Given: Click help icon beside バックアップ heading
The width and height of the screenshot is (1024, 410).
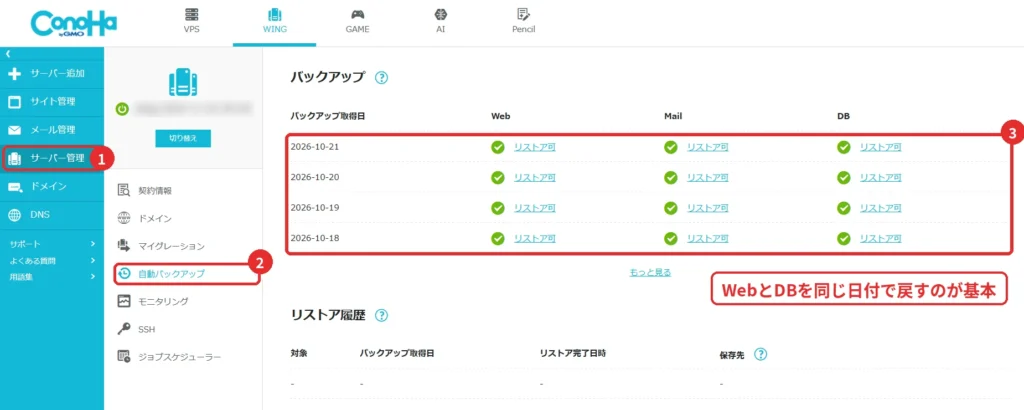Looking at the screenshot, I should [x=381, y=78].
